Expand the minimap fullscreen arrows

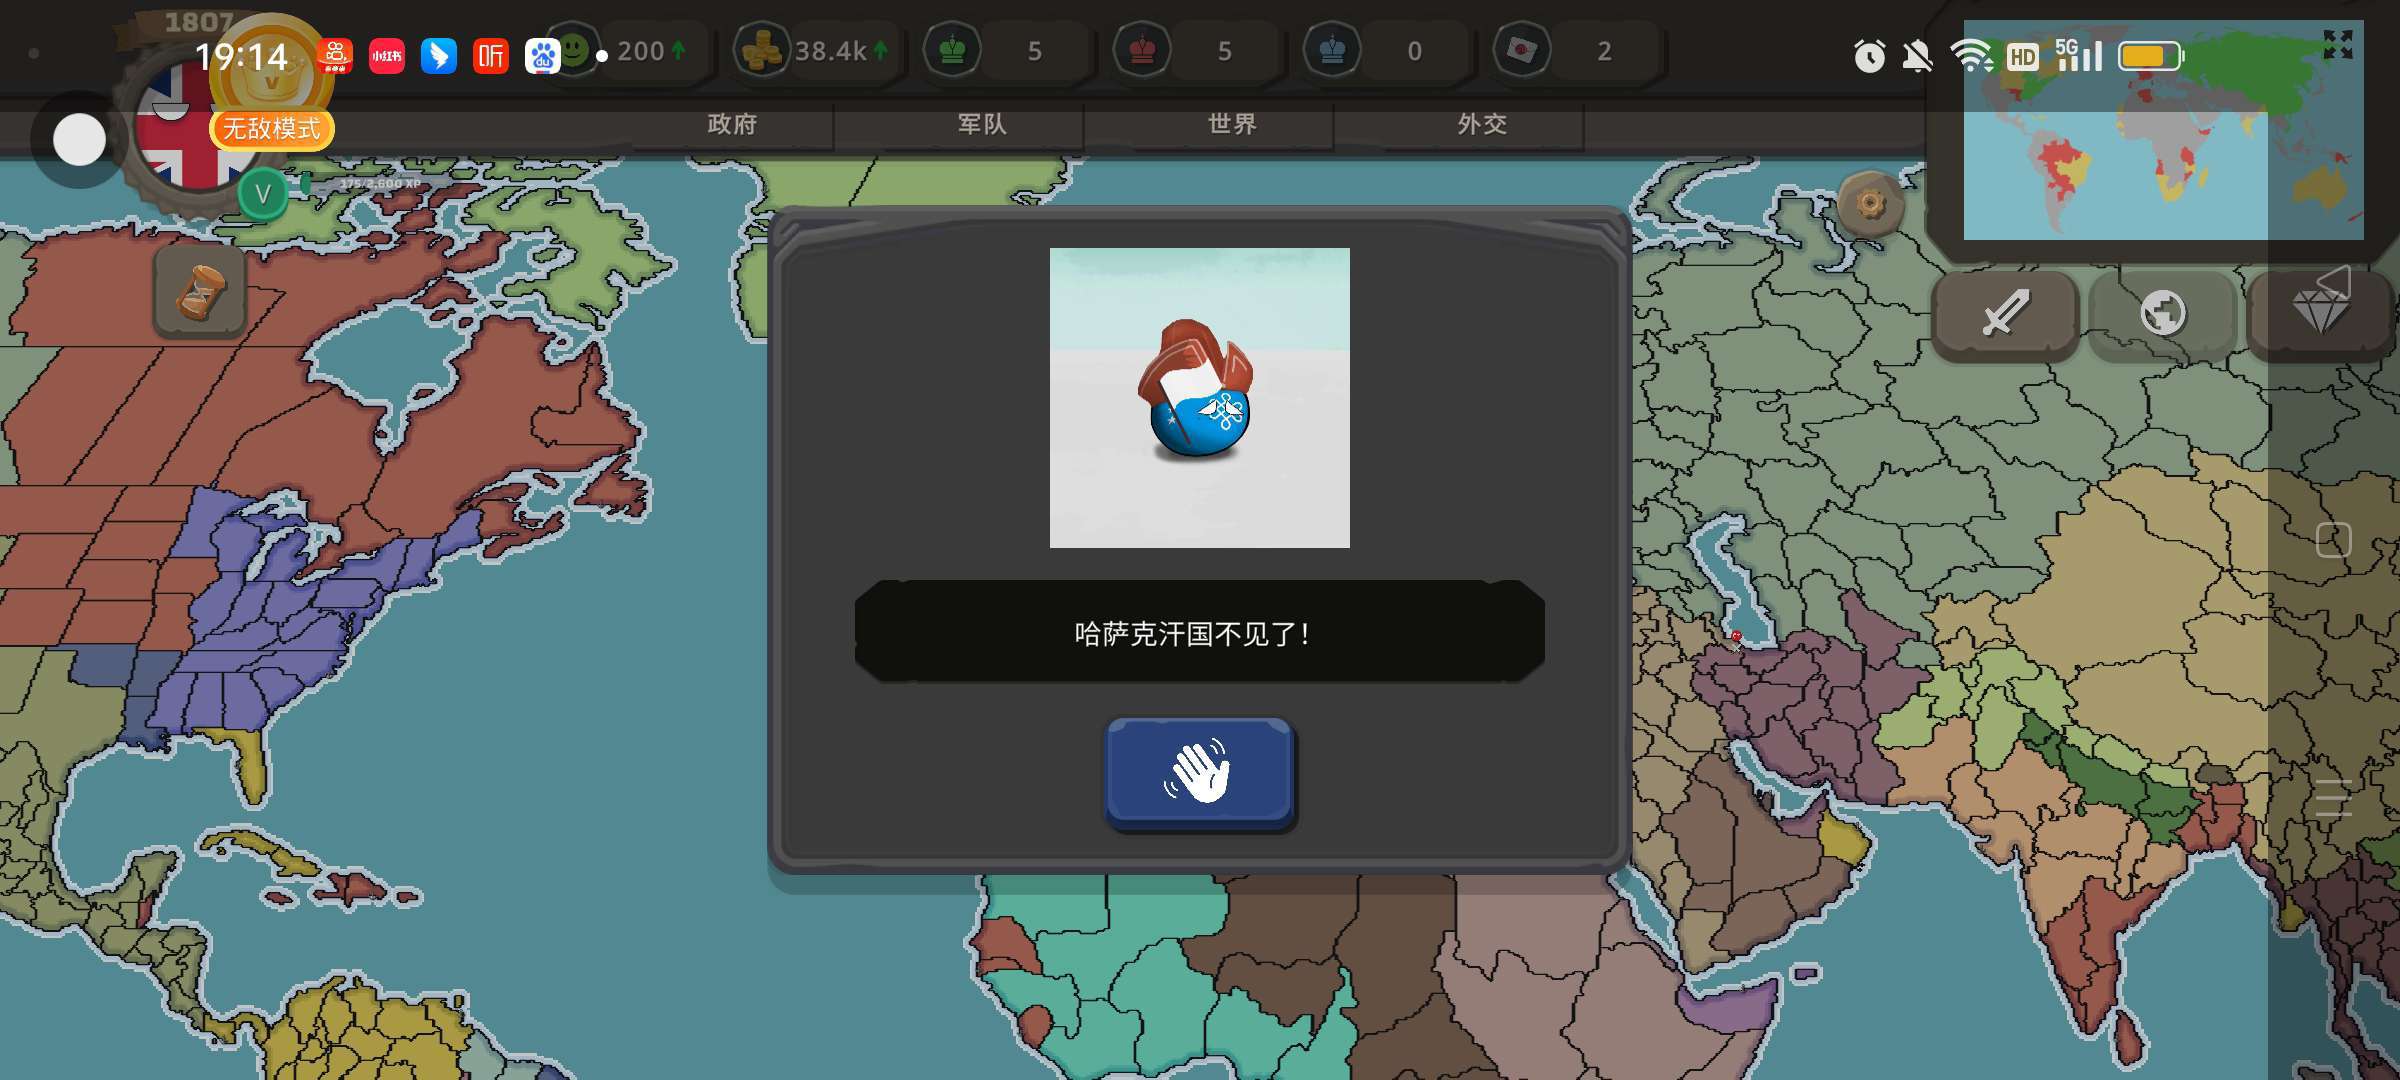(x=2337, y=44)
